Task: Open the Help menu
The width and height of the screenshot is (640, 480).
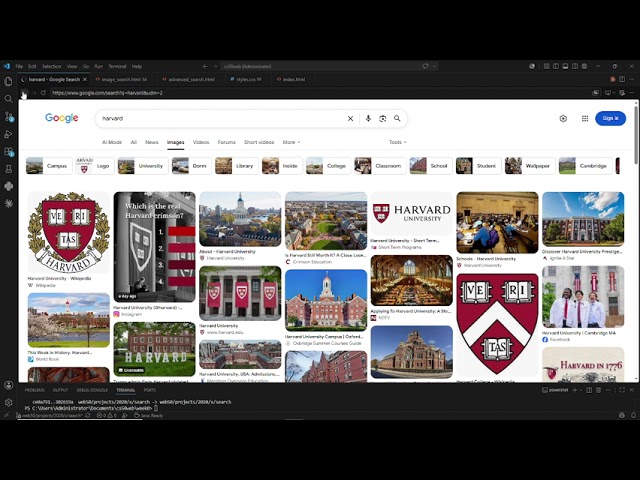Action: (x=137, y=66)
